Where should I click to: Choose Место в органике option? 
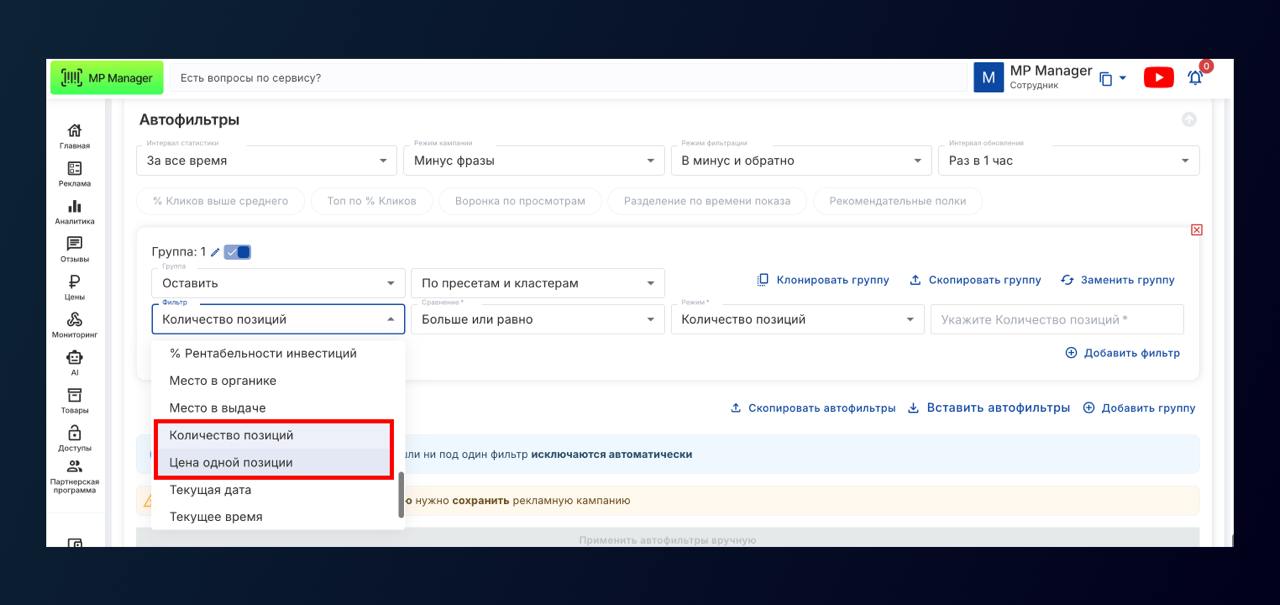click(223, 381)
